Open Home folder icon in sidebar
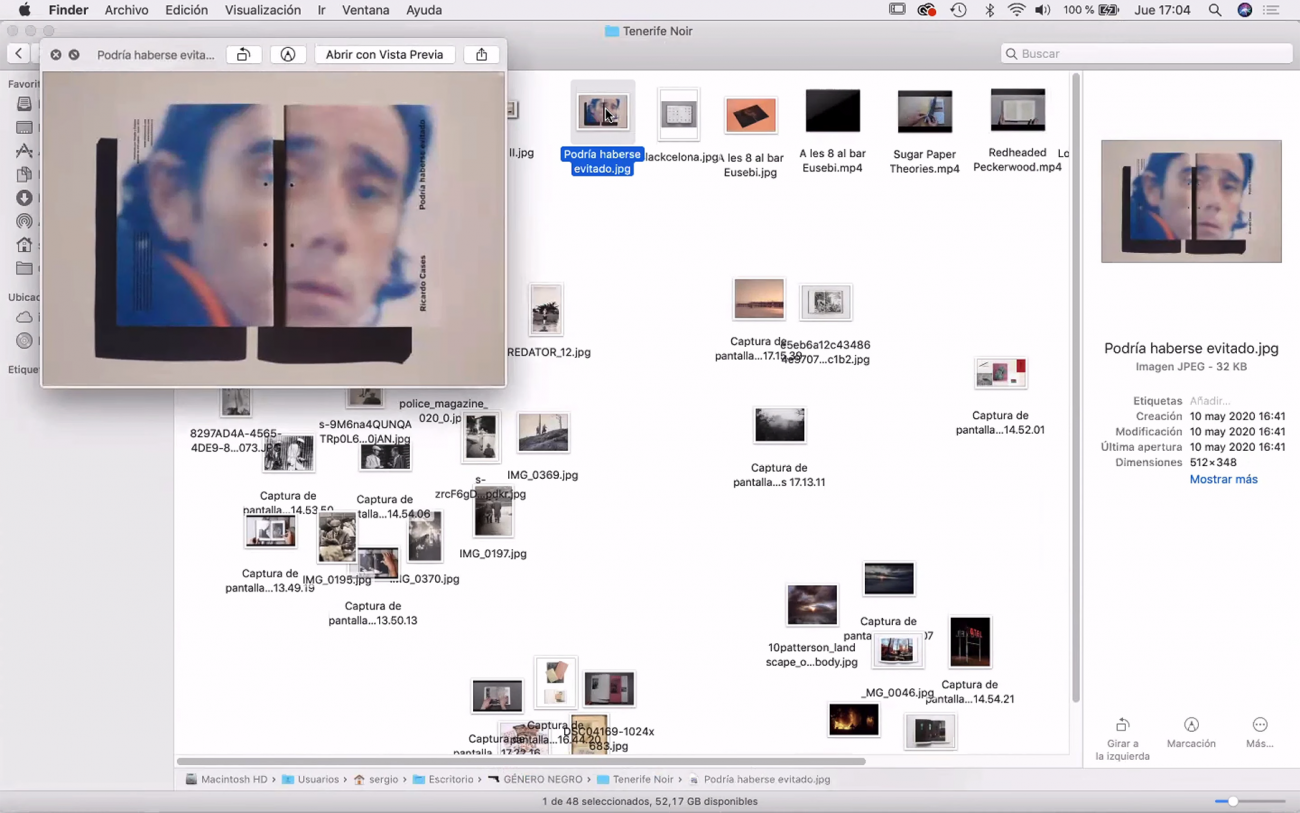The width and height of the screenshot is (1300, 813). (25, 245)
